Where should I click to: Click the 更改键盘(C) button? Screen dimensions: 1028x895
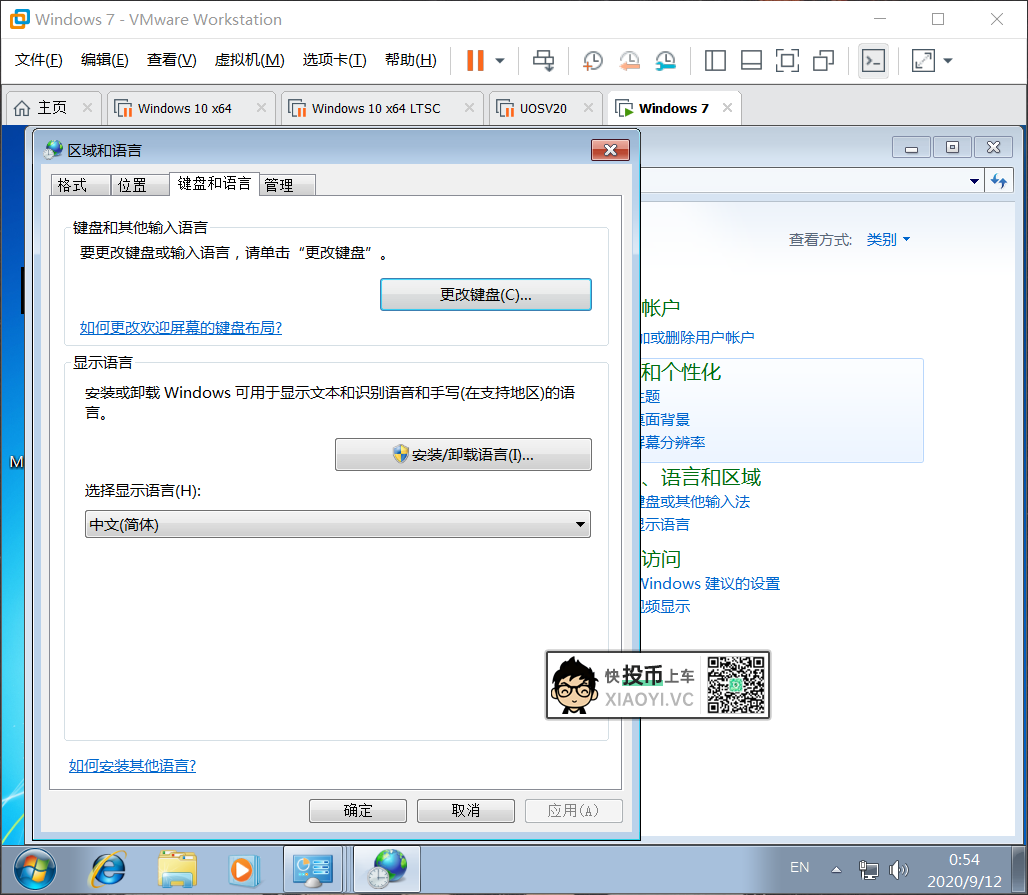pyautogui.click(x=485, y=294)
